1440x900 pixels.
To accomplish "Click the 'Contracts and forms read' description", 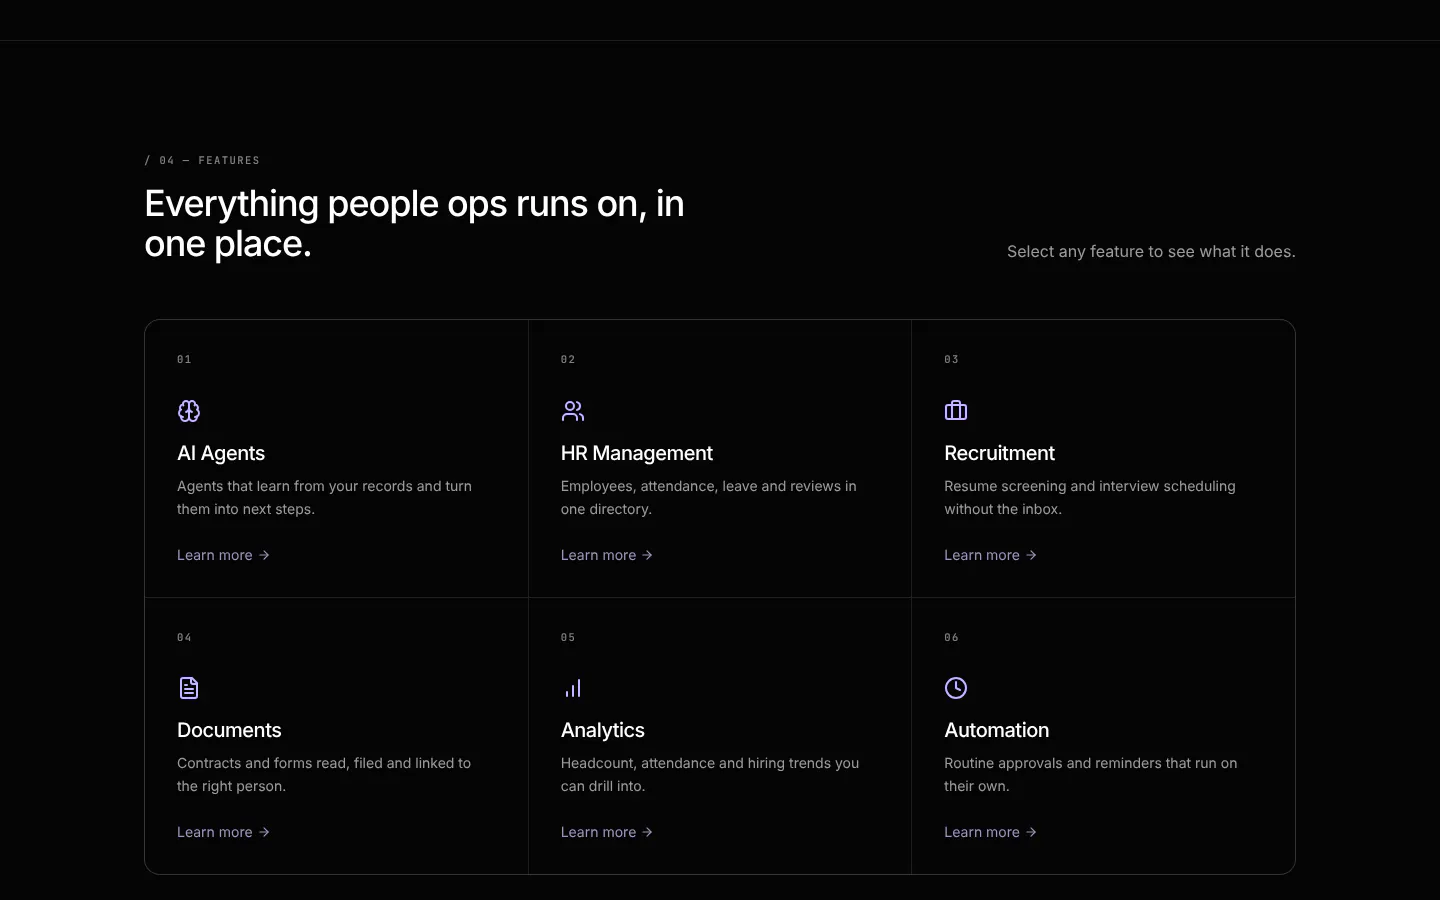I will coord(324,774).
